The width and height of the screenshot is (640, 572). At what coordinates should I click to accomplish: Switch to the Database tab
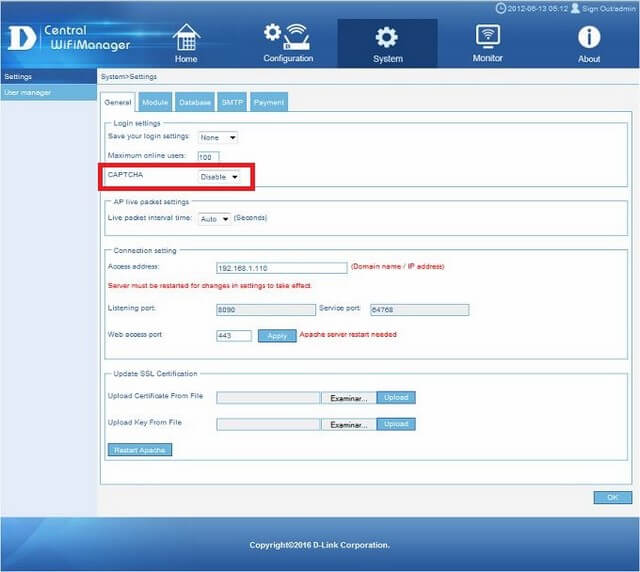[195, 102]
